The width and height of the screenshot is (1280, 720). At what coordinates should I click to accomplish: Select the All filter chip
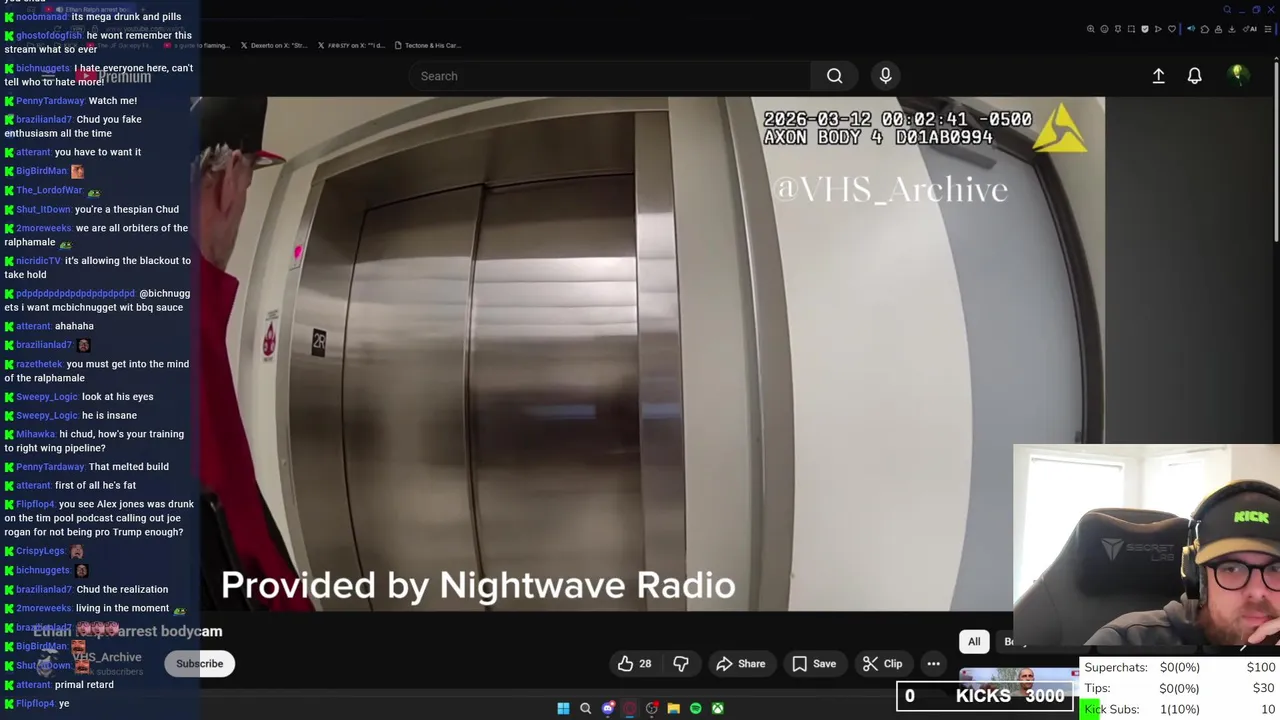click(974, 642)
